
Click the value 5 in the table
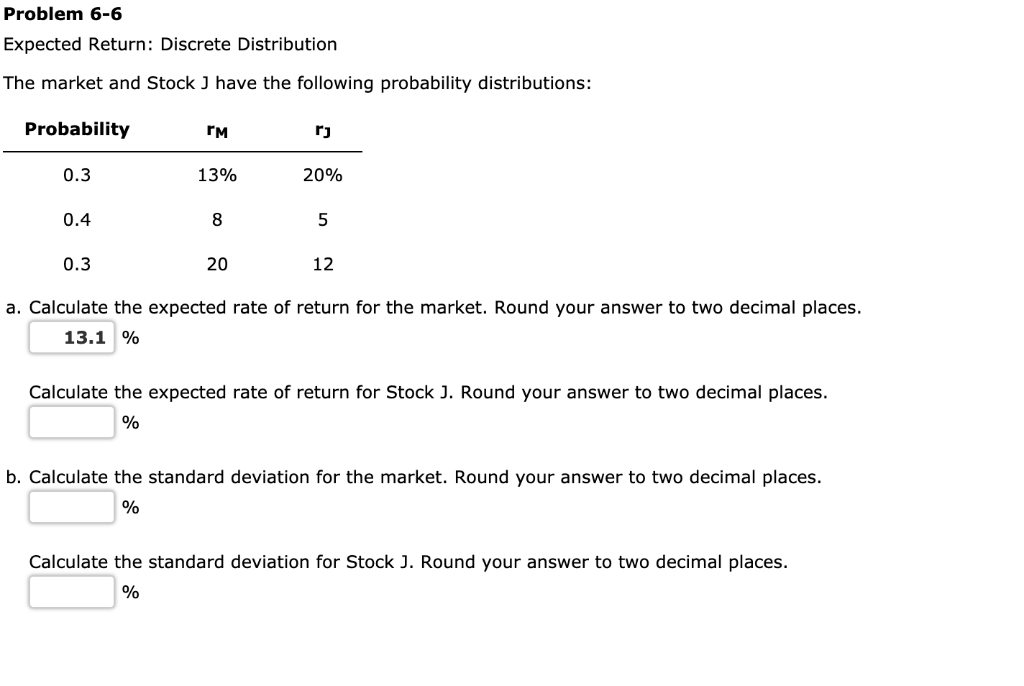coord(322,219)
